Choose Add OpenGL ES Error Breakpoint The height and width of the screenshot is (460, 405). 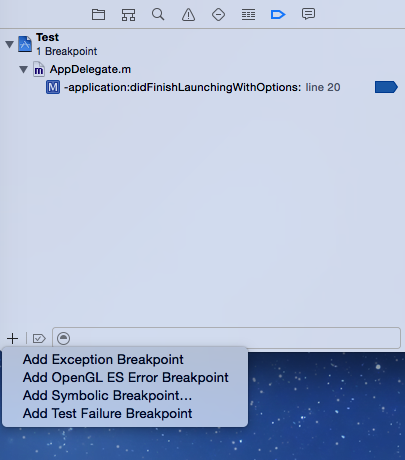click(x=125, y=378)
